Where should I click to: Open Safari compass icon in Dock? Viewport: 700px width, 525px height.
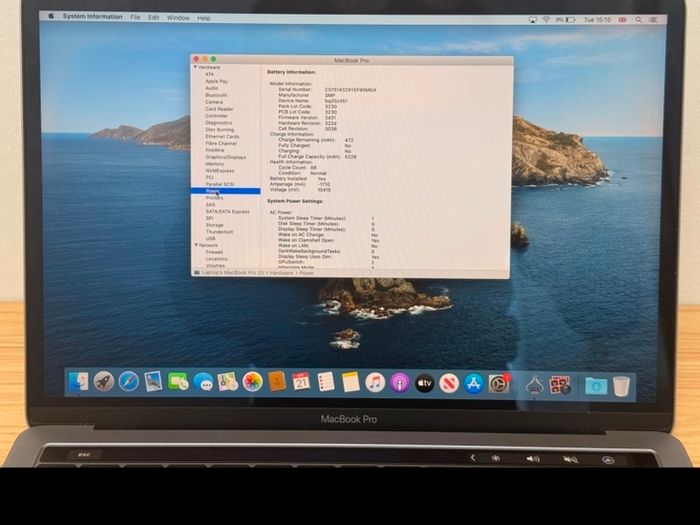[129, 382]
